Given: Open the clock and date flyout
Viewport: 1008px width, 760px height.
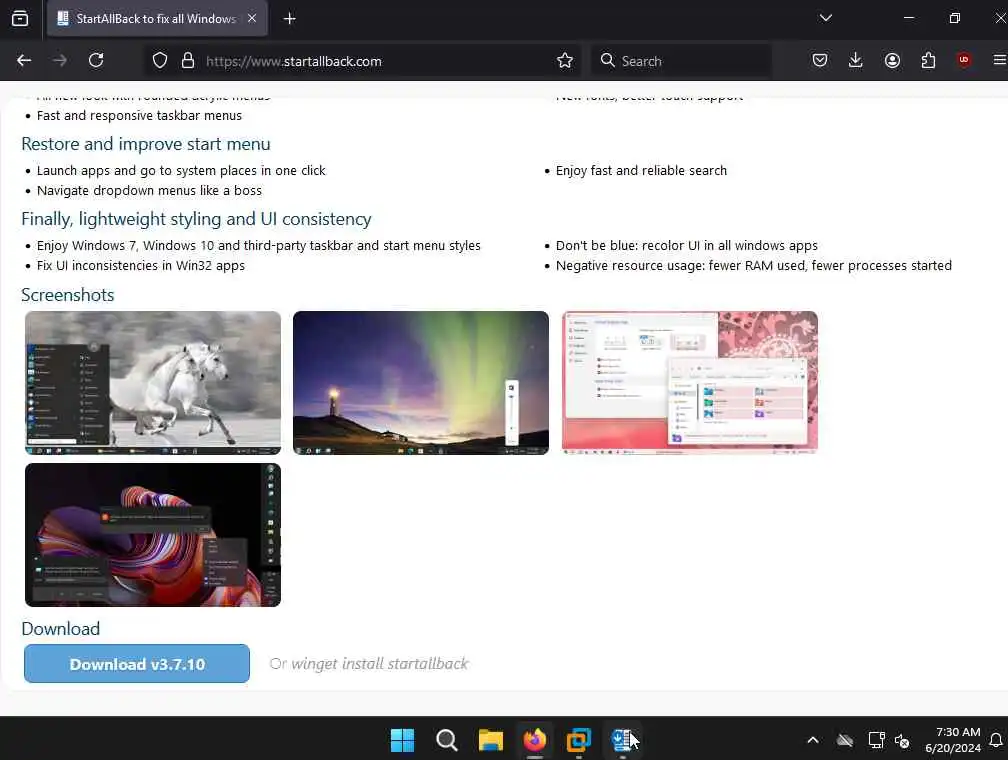Looking at the screenshot, I should (x=953, y=740).
